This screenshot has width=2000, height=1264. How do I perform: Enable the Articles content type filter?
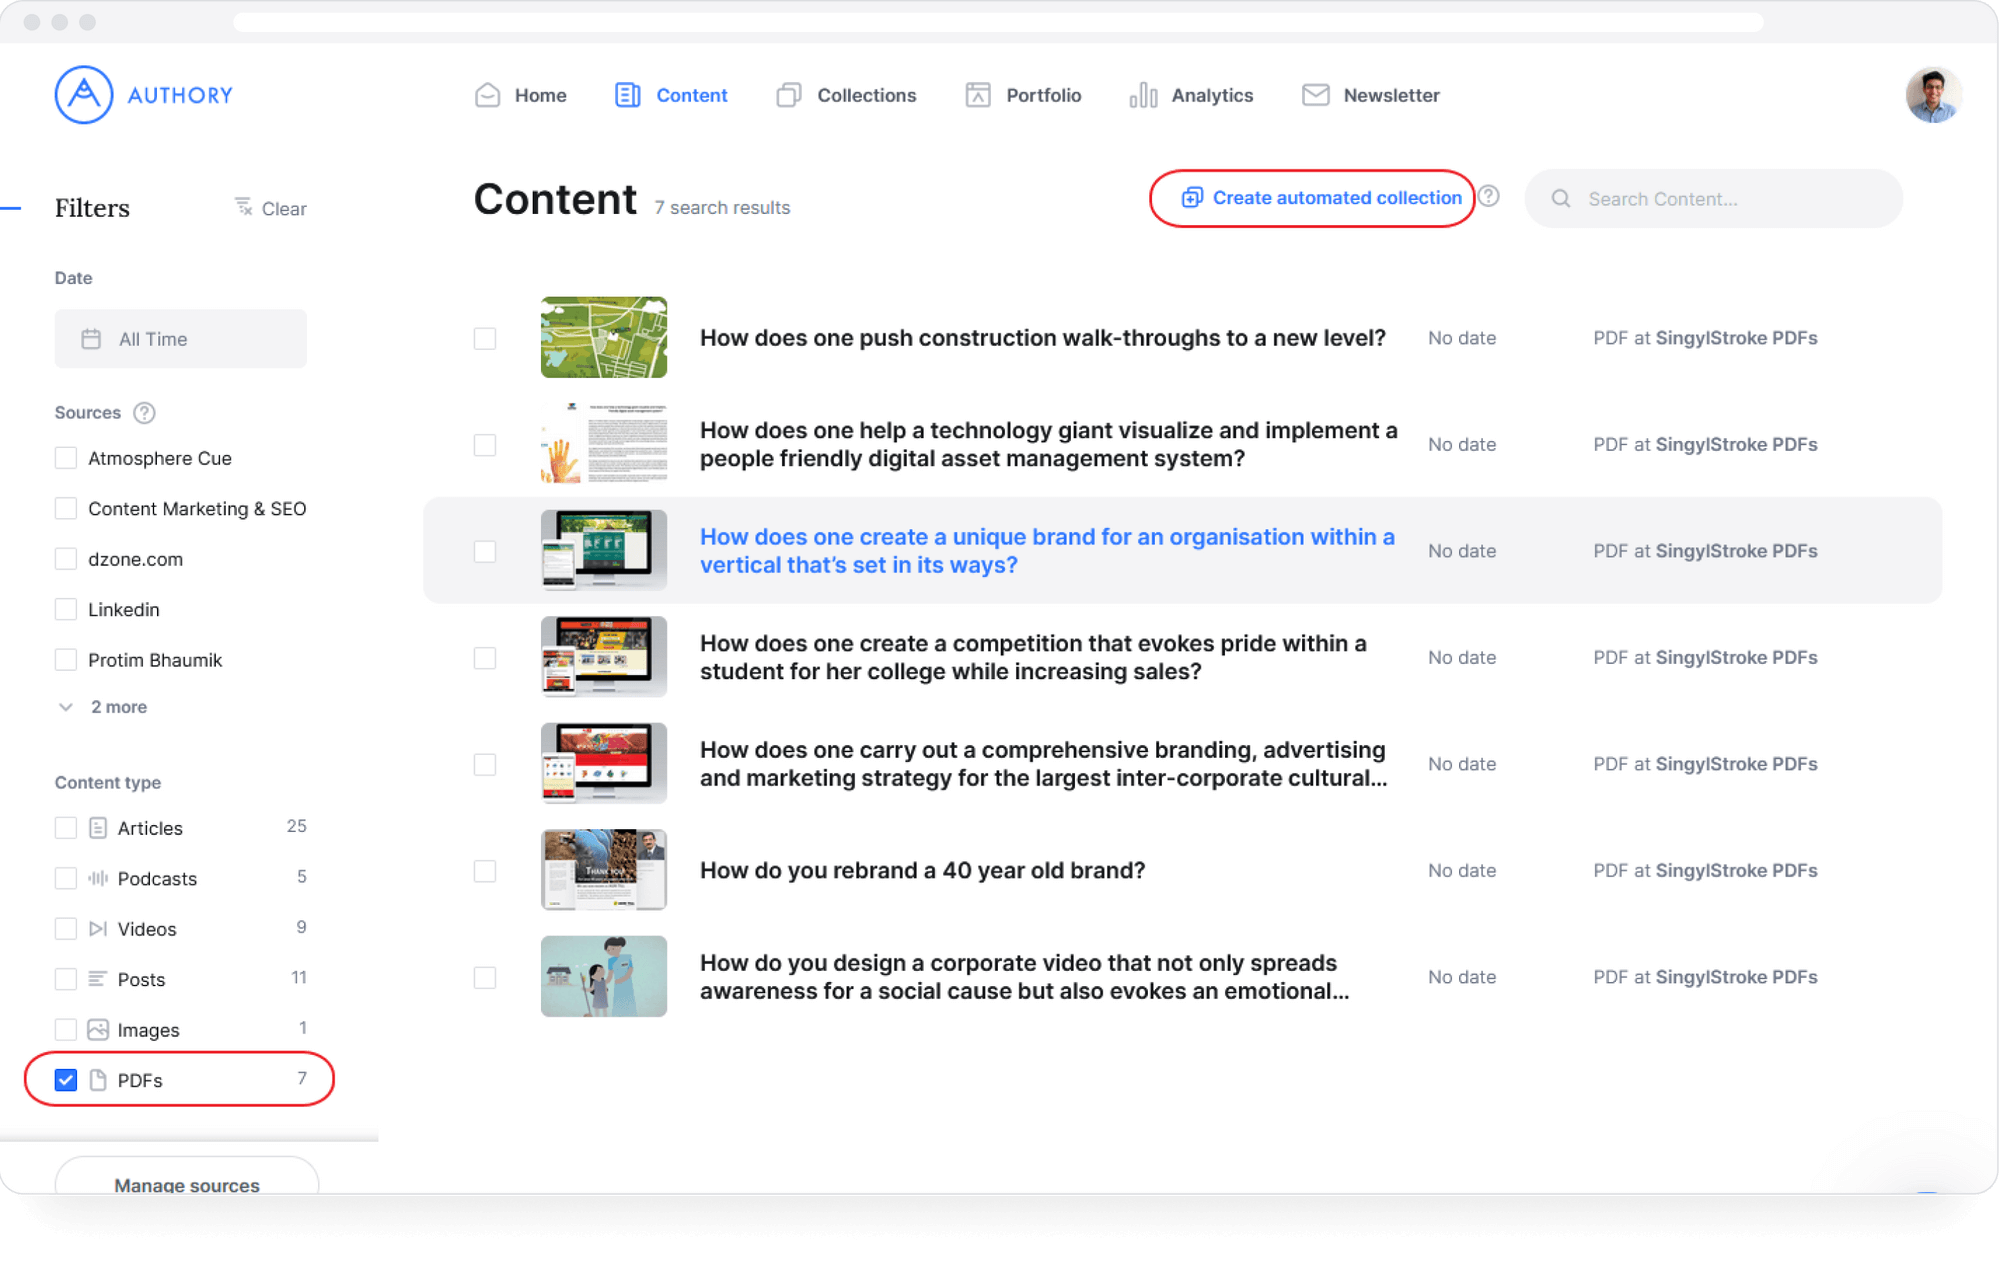coord(65,827)
